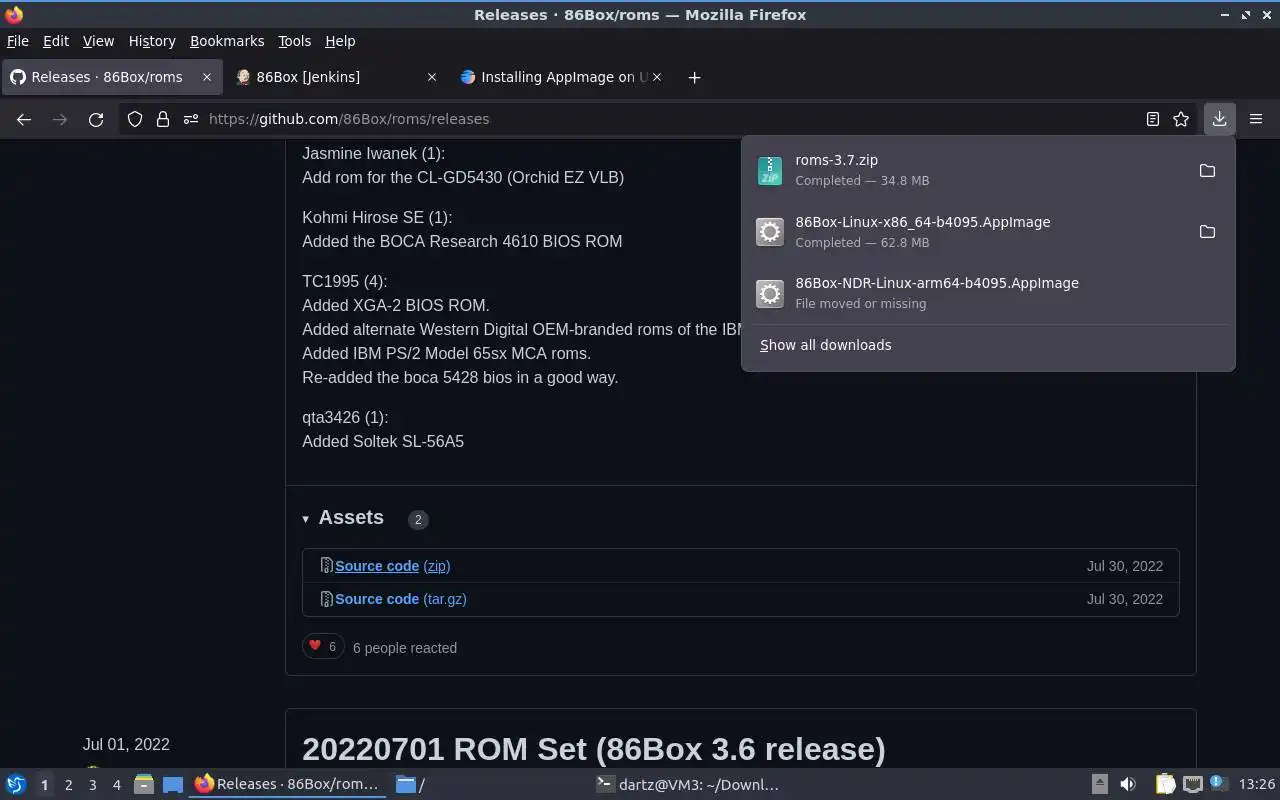Viewport: 1280px width, 800px height.
Task: Open the clipboard manager tray icon
Action: [1165, 785]
